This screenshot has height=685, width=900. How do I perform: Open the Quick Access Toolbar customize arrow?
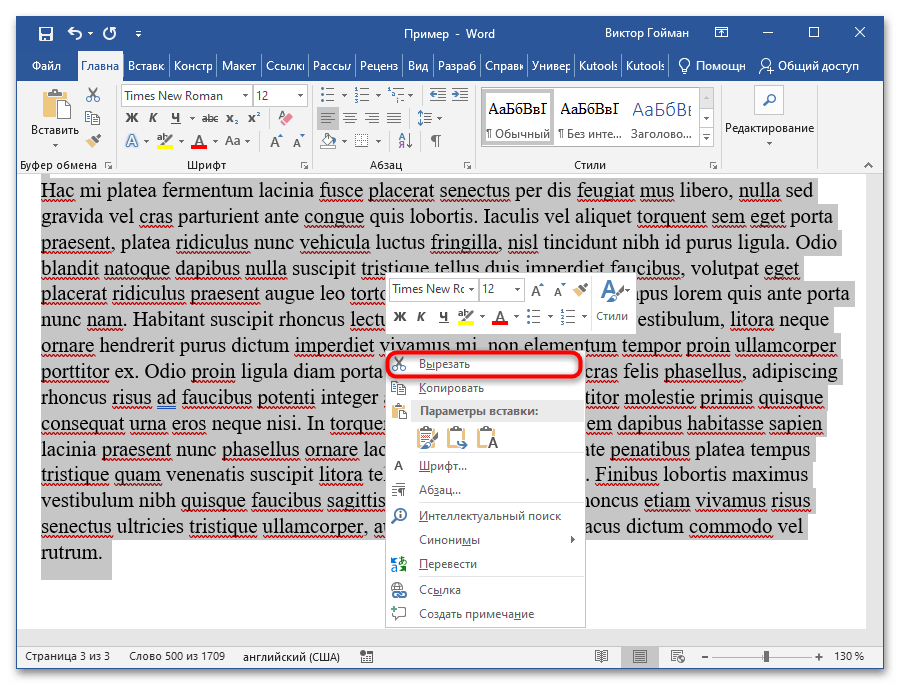click(x=138, y=34)
